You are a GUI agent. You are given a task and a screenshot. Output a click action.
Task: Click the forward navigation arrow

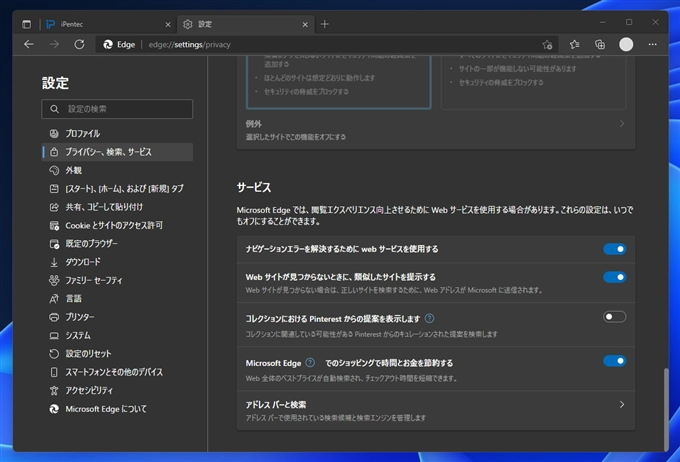point(54,44)
